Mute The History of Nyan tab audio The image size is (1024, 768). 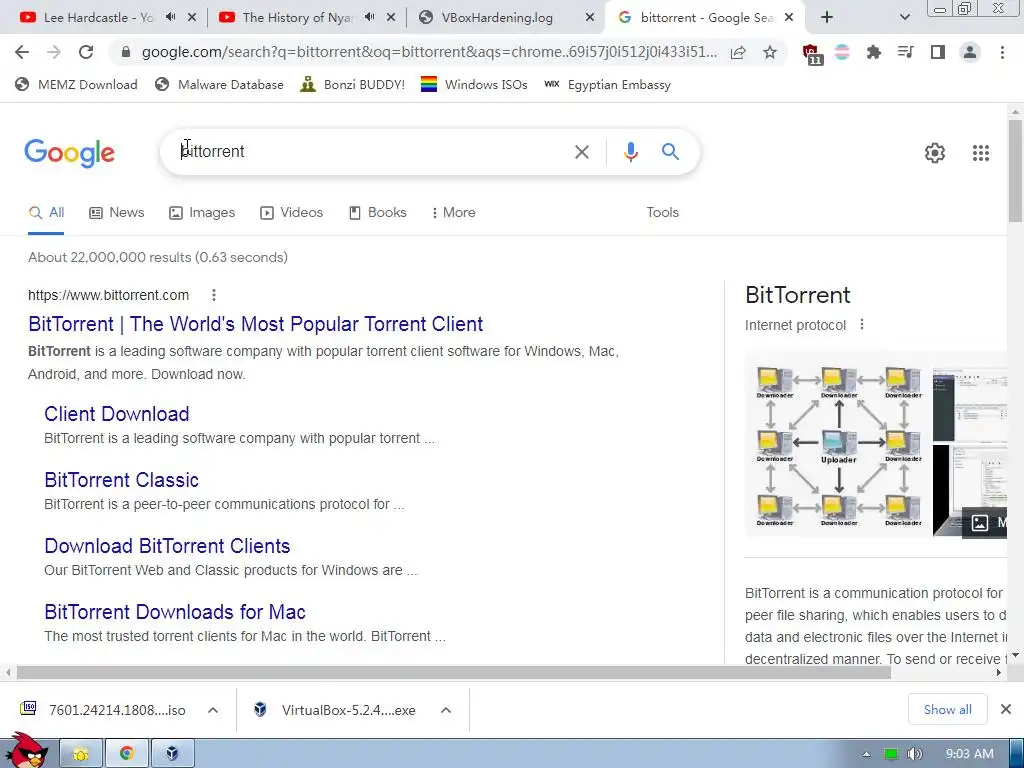click(x=370, y=17)
